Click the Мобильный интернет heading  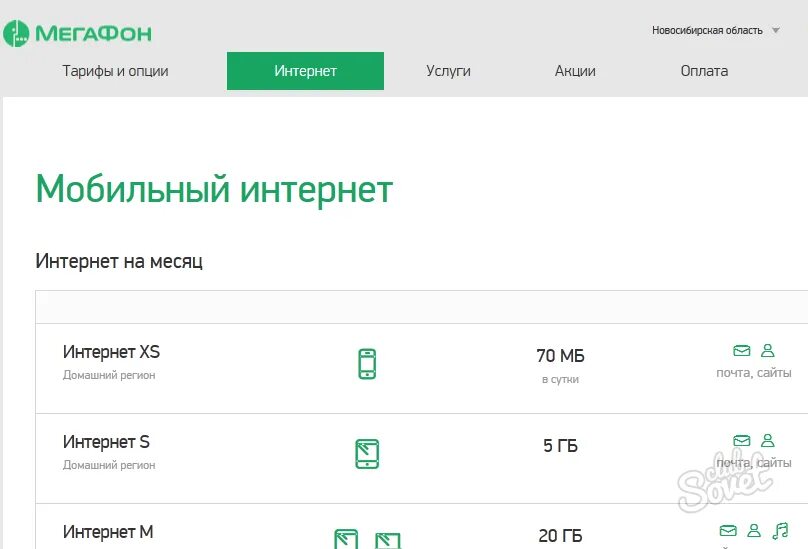pos(214,189)
